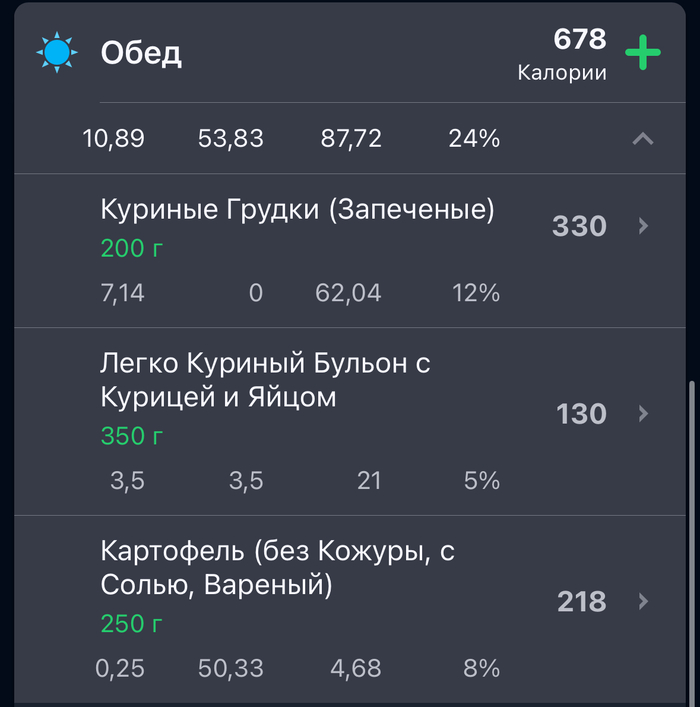Viewport: 700px width, 707px height.
Task: Tap the 130 calorie value
Action: [581, 413]
